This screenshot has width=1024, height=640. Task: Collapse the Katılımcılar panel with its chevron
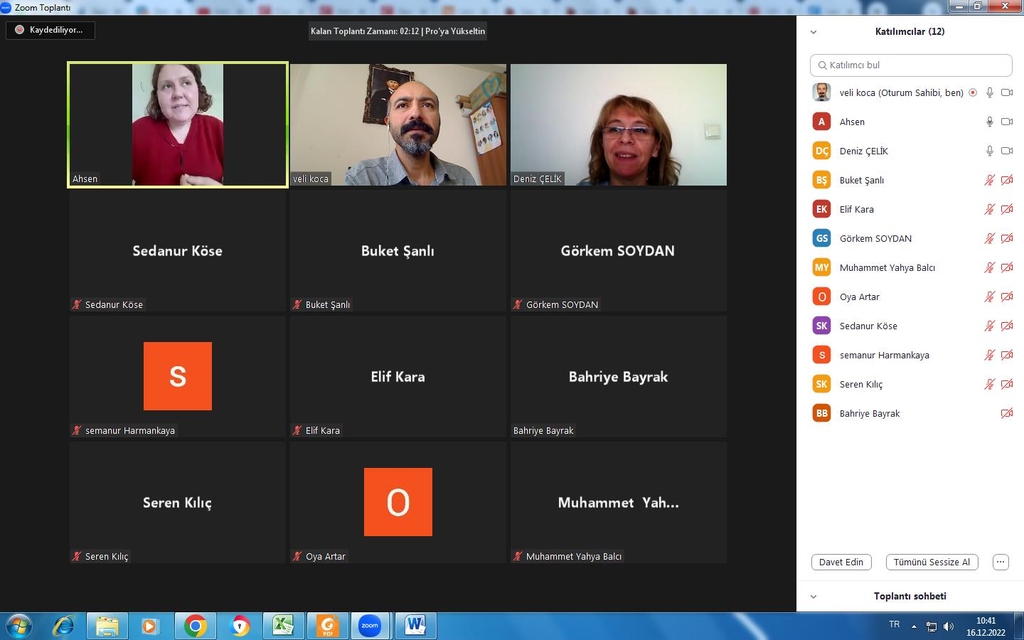click(813, 32)
